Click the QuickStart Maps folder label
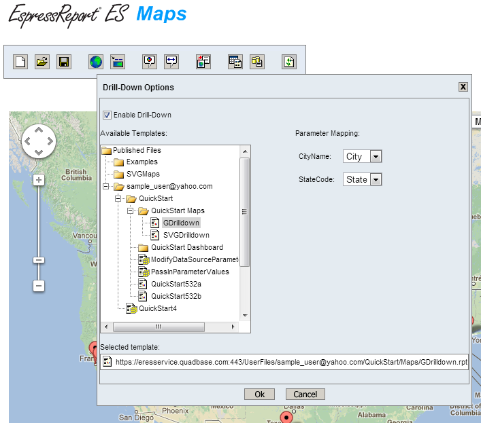481x423 pixels. [178, 211]
